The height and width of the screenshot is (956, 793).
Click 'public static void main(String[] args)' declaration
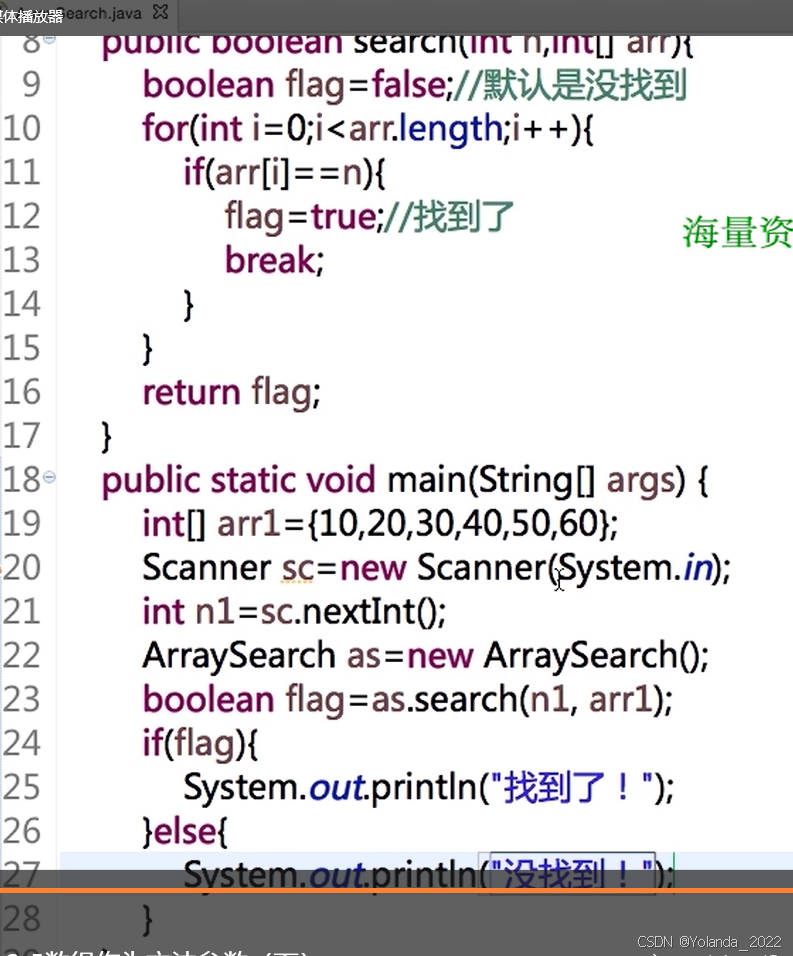[x=394, y=481]
